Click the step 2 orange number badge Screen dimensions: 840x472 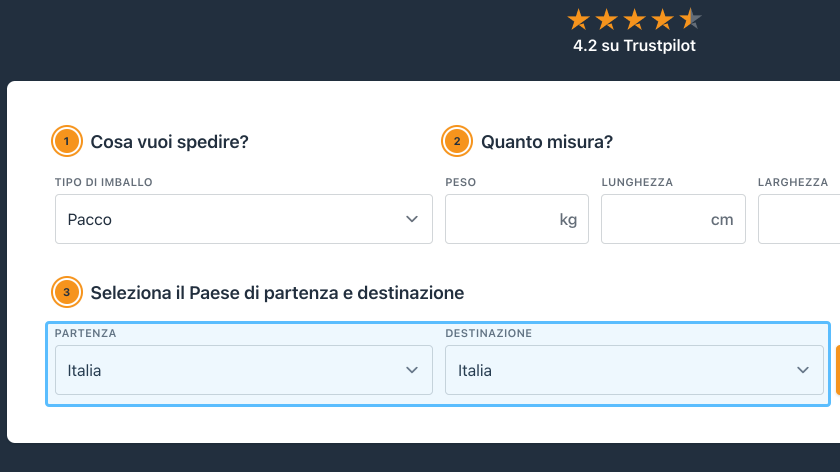point(456,142)
